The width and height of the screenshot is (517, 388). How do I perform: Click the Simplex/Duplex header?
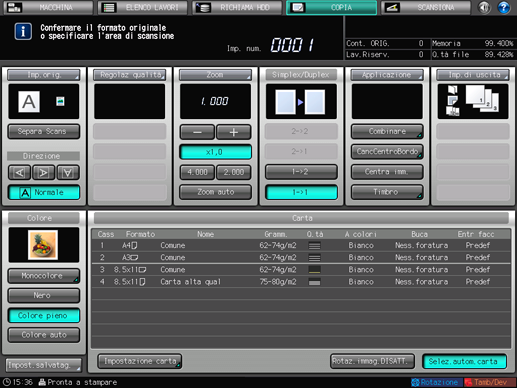pos(301,75)
